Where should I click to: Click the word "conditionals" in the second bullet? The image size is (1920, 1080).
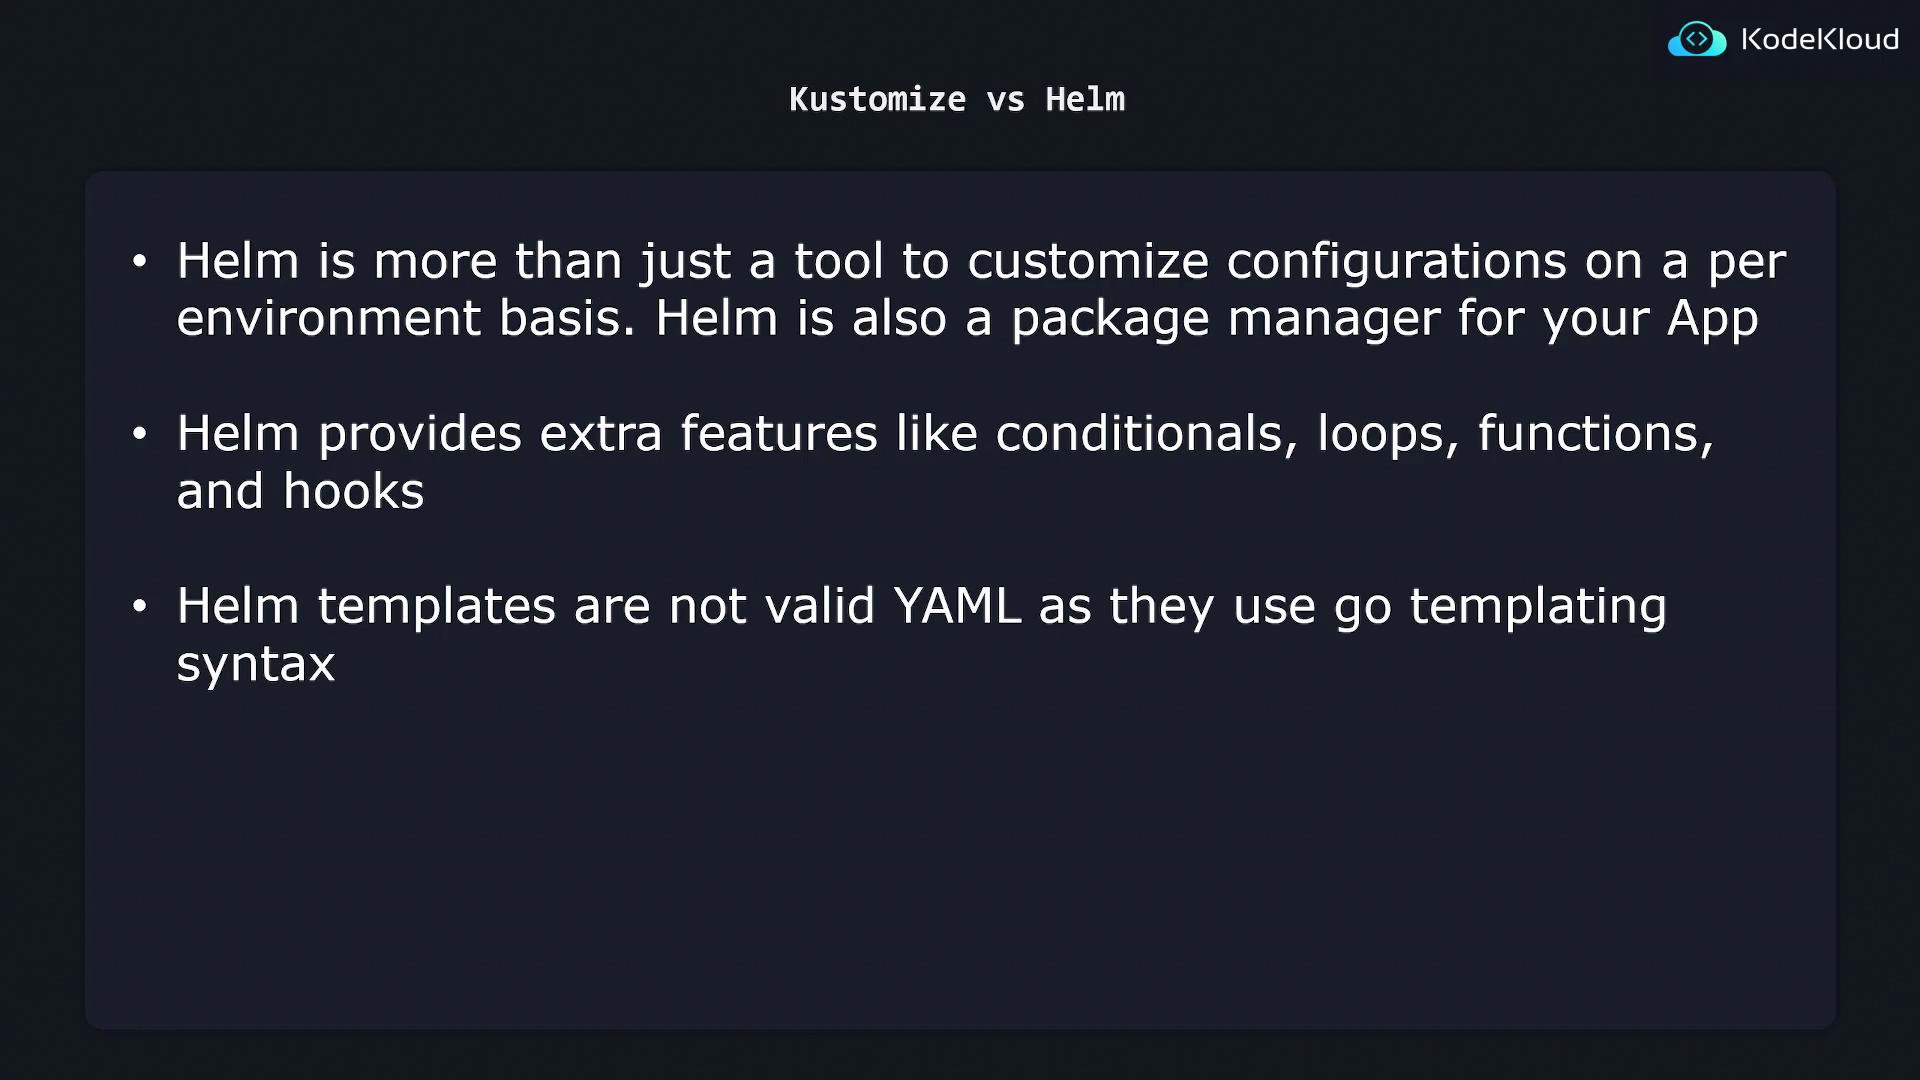[1139, 434]
